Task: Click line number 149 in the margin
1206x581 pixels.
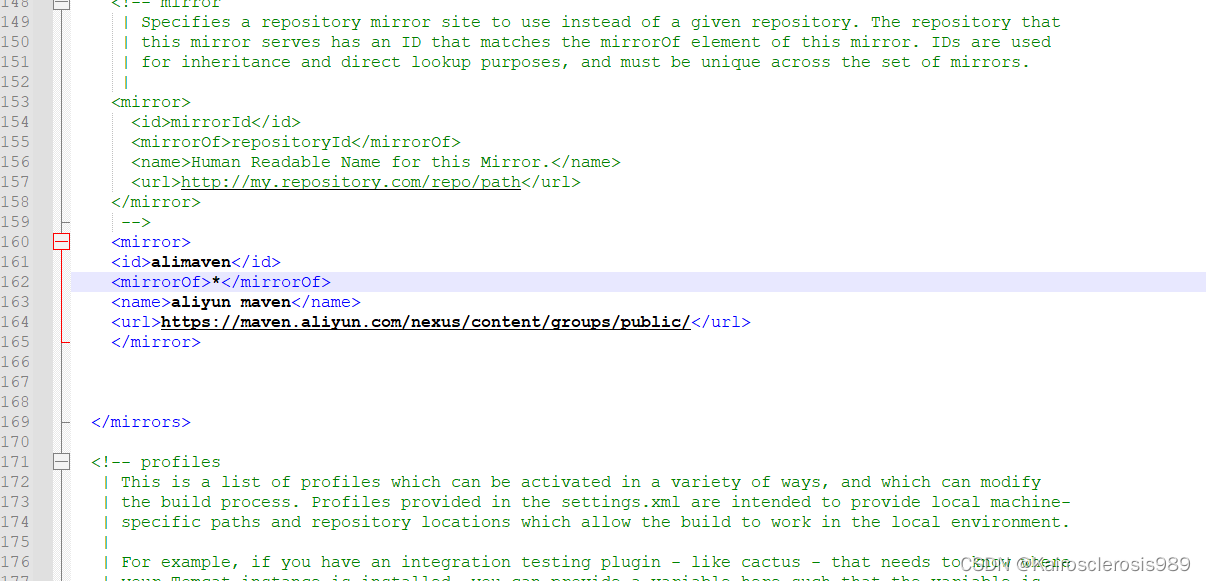Action: pos(16,21)
